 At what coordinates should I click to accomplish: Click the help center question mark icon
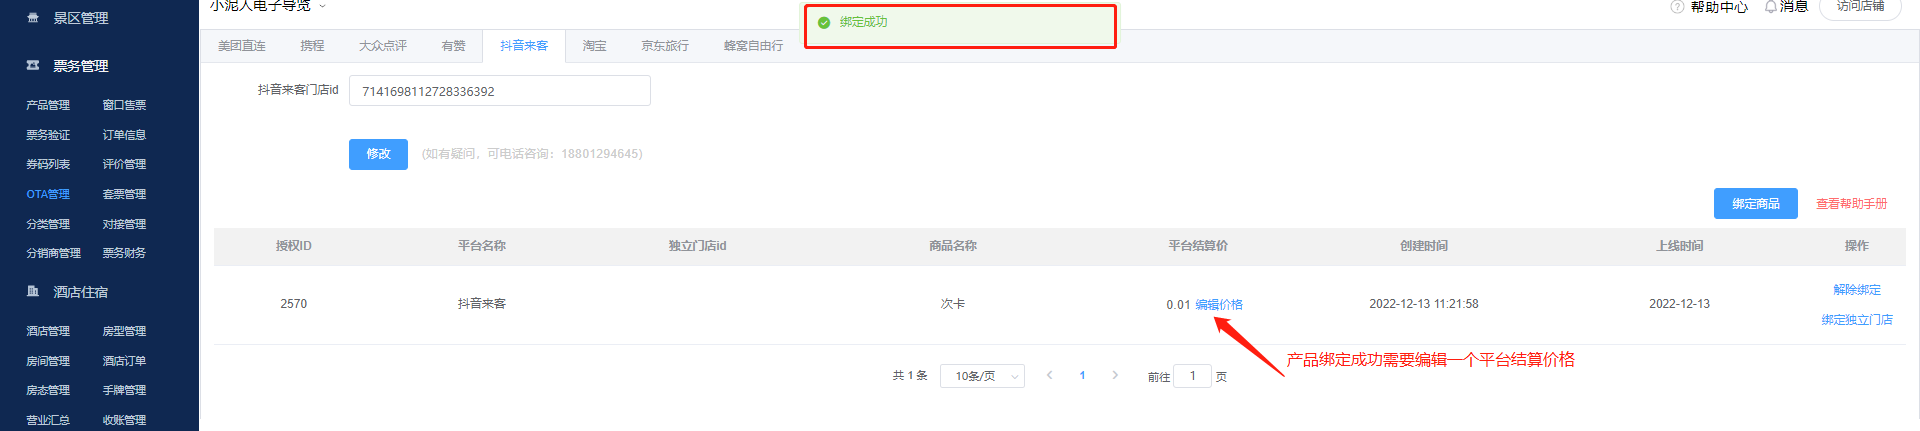tap(1677, 7)
